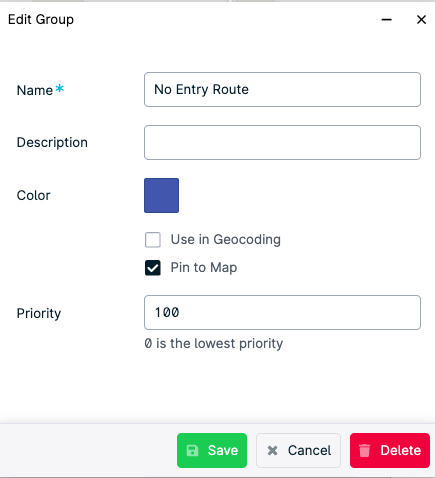Click into the empty Description field
The image size is (435, 478).
pos(282,142)
